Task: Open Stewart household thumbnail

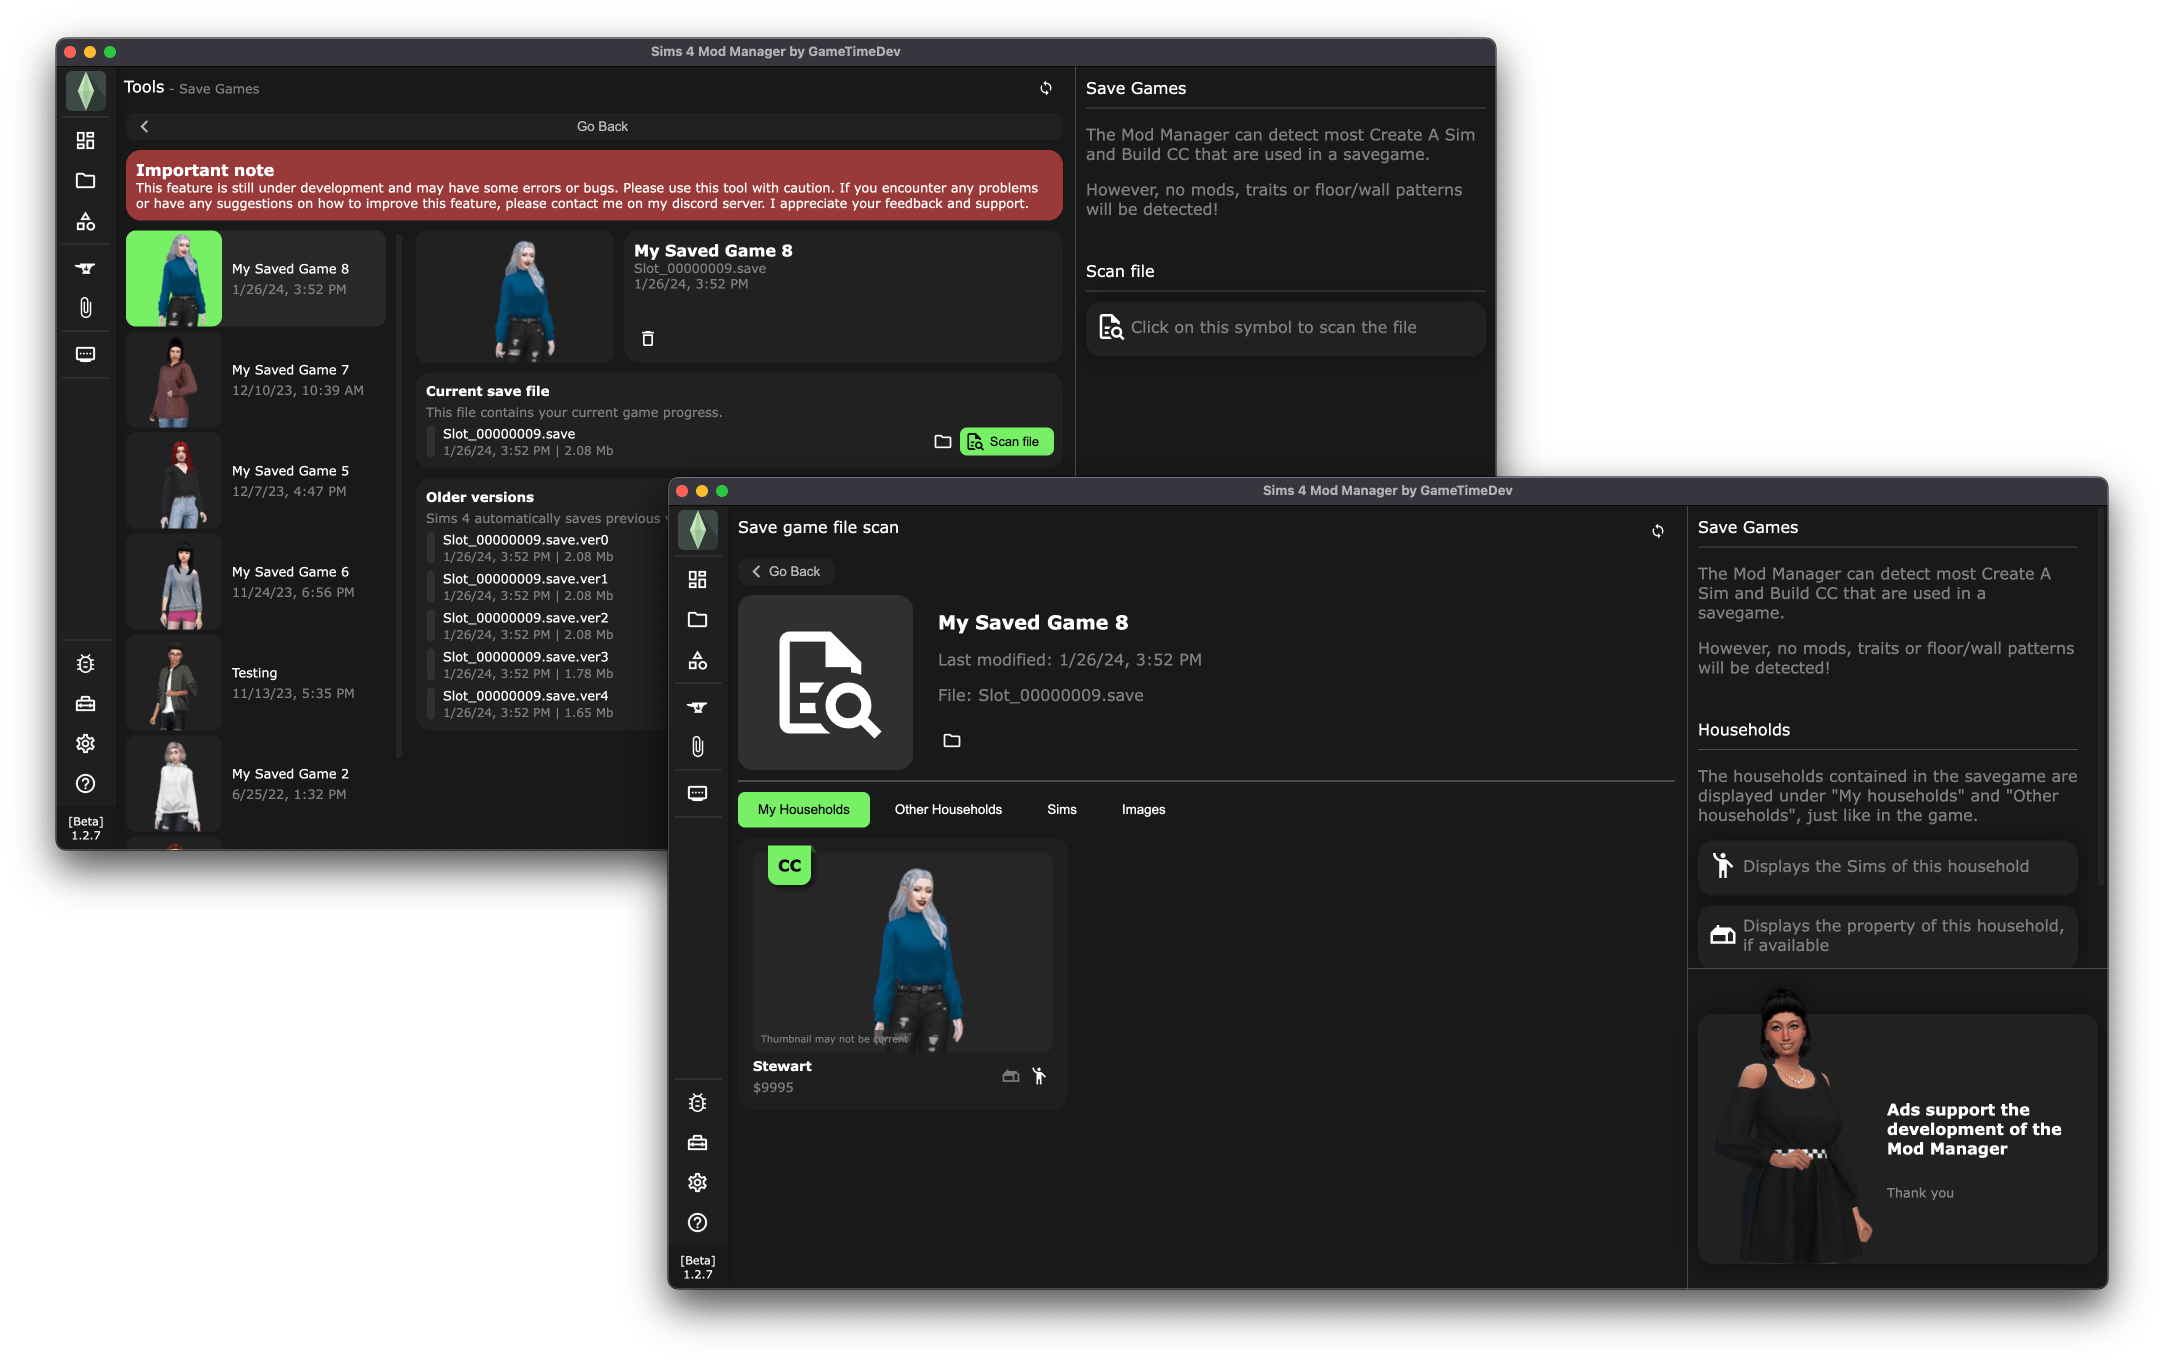Action: (902, 950)
